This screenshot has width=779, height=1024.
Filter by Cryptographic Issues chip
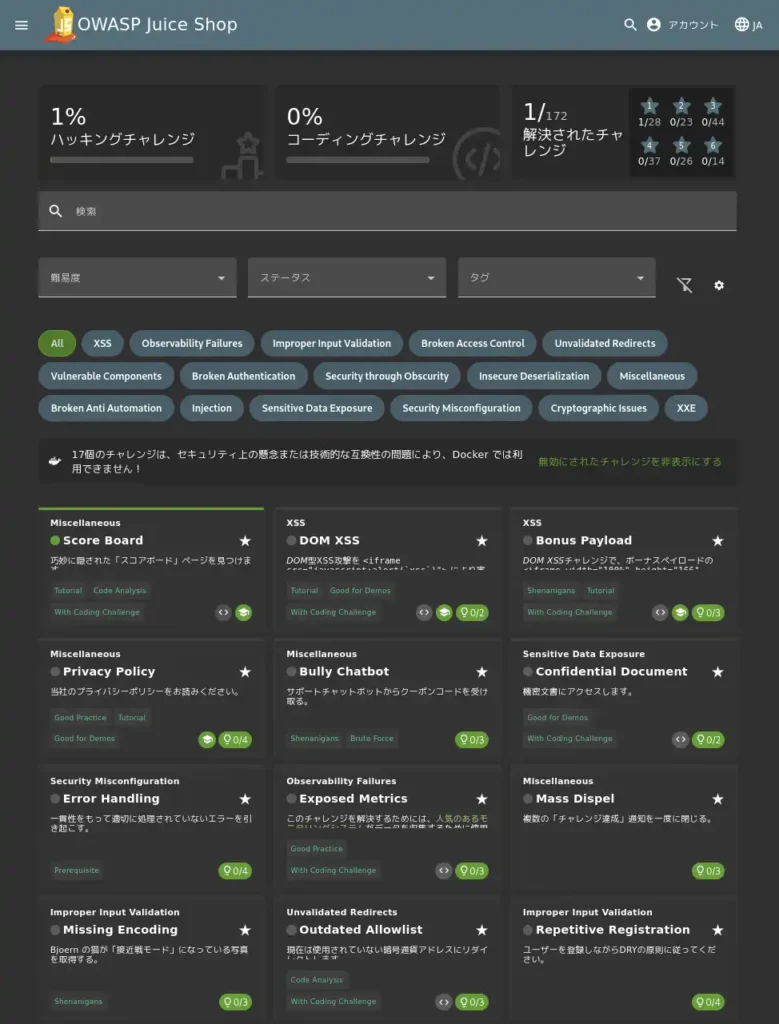599,408
